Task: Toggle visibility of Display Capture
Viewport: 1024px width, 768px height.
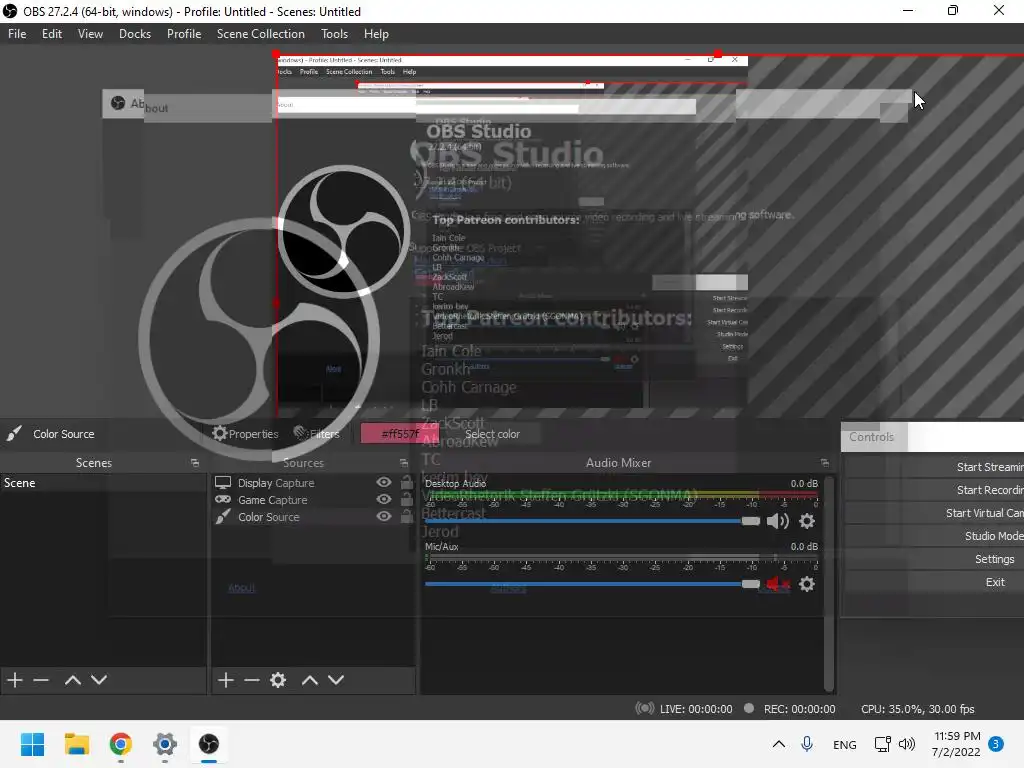Action: pos(384,482)
